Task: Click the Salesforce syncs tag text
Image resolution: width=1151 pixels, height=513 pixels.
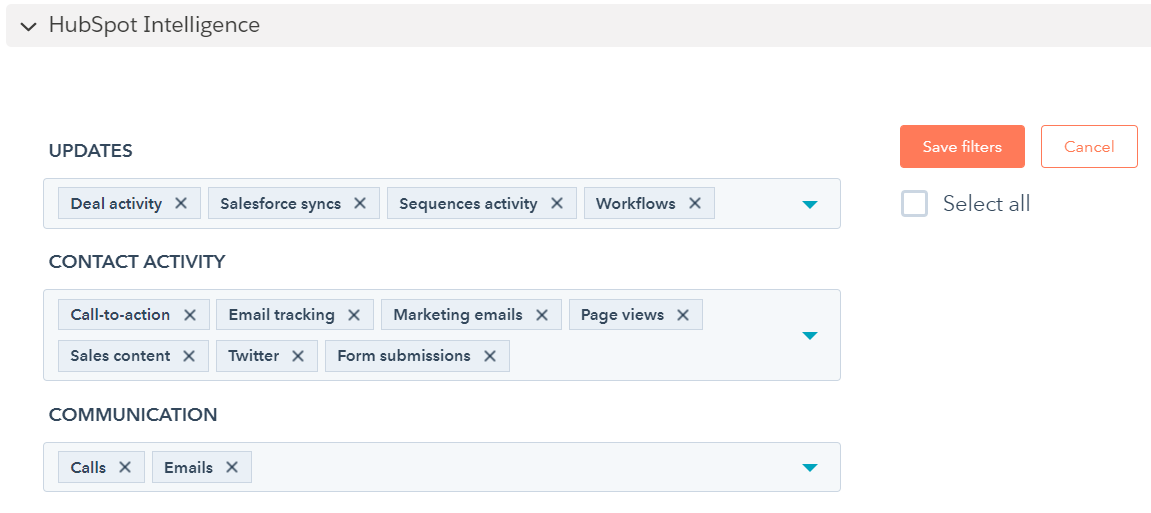Action: coord(280,203)
